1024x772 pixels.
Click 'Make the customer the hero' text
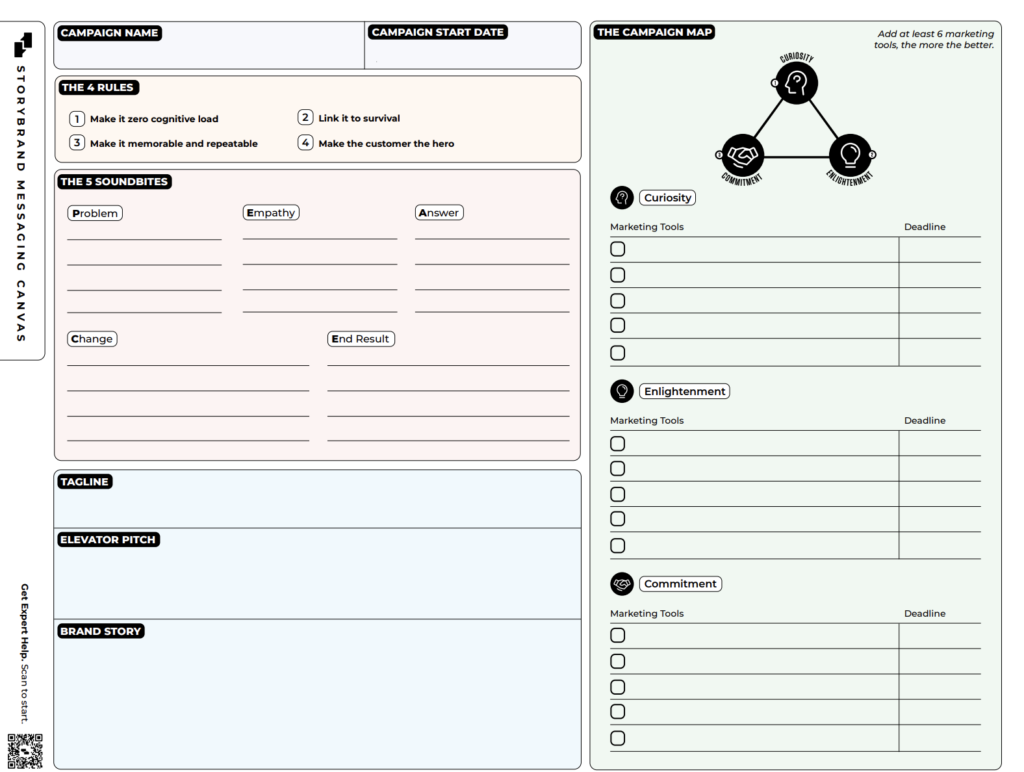386,143
